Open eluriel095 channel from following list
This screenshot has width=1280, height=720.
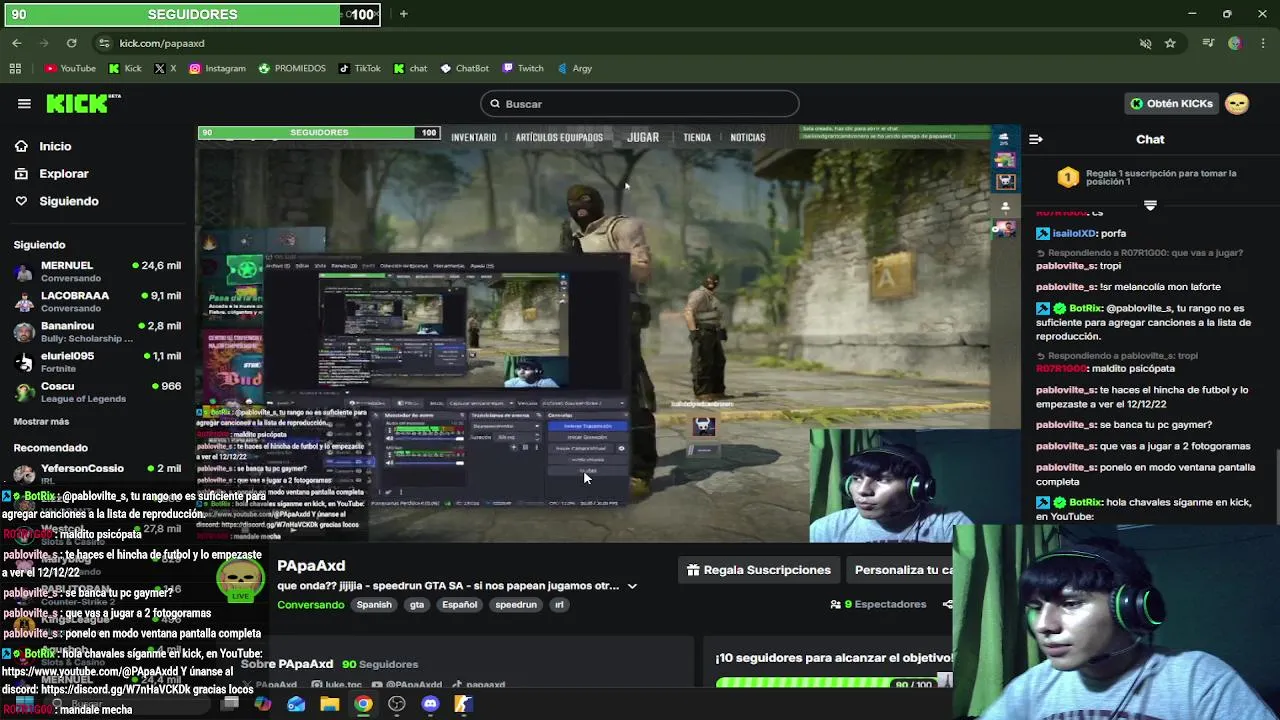pyautogui.click(x=97, y=361)
